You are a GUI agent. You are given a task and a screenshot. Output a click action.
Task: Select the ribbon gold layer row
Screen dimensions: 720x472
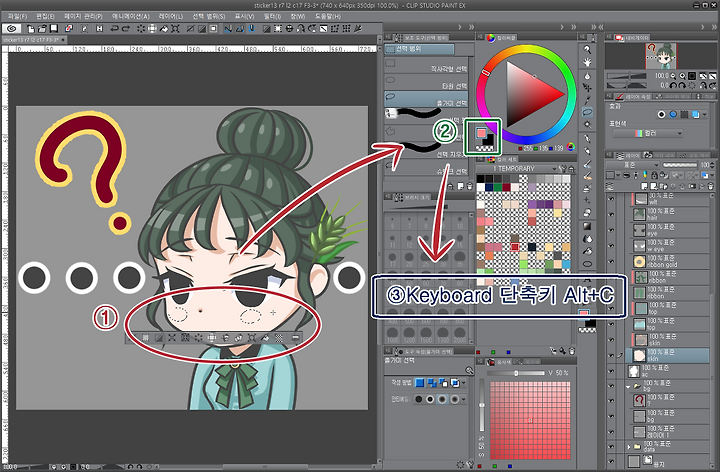[x=671, y=261]
